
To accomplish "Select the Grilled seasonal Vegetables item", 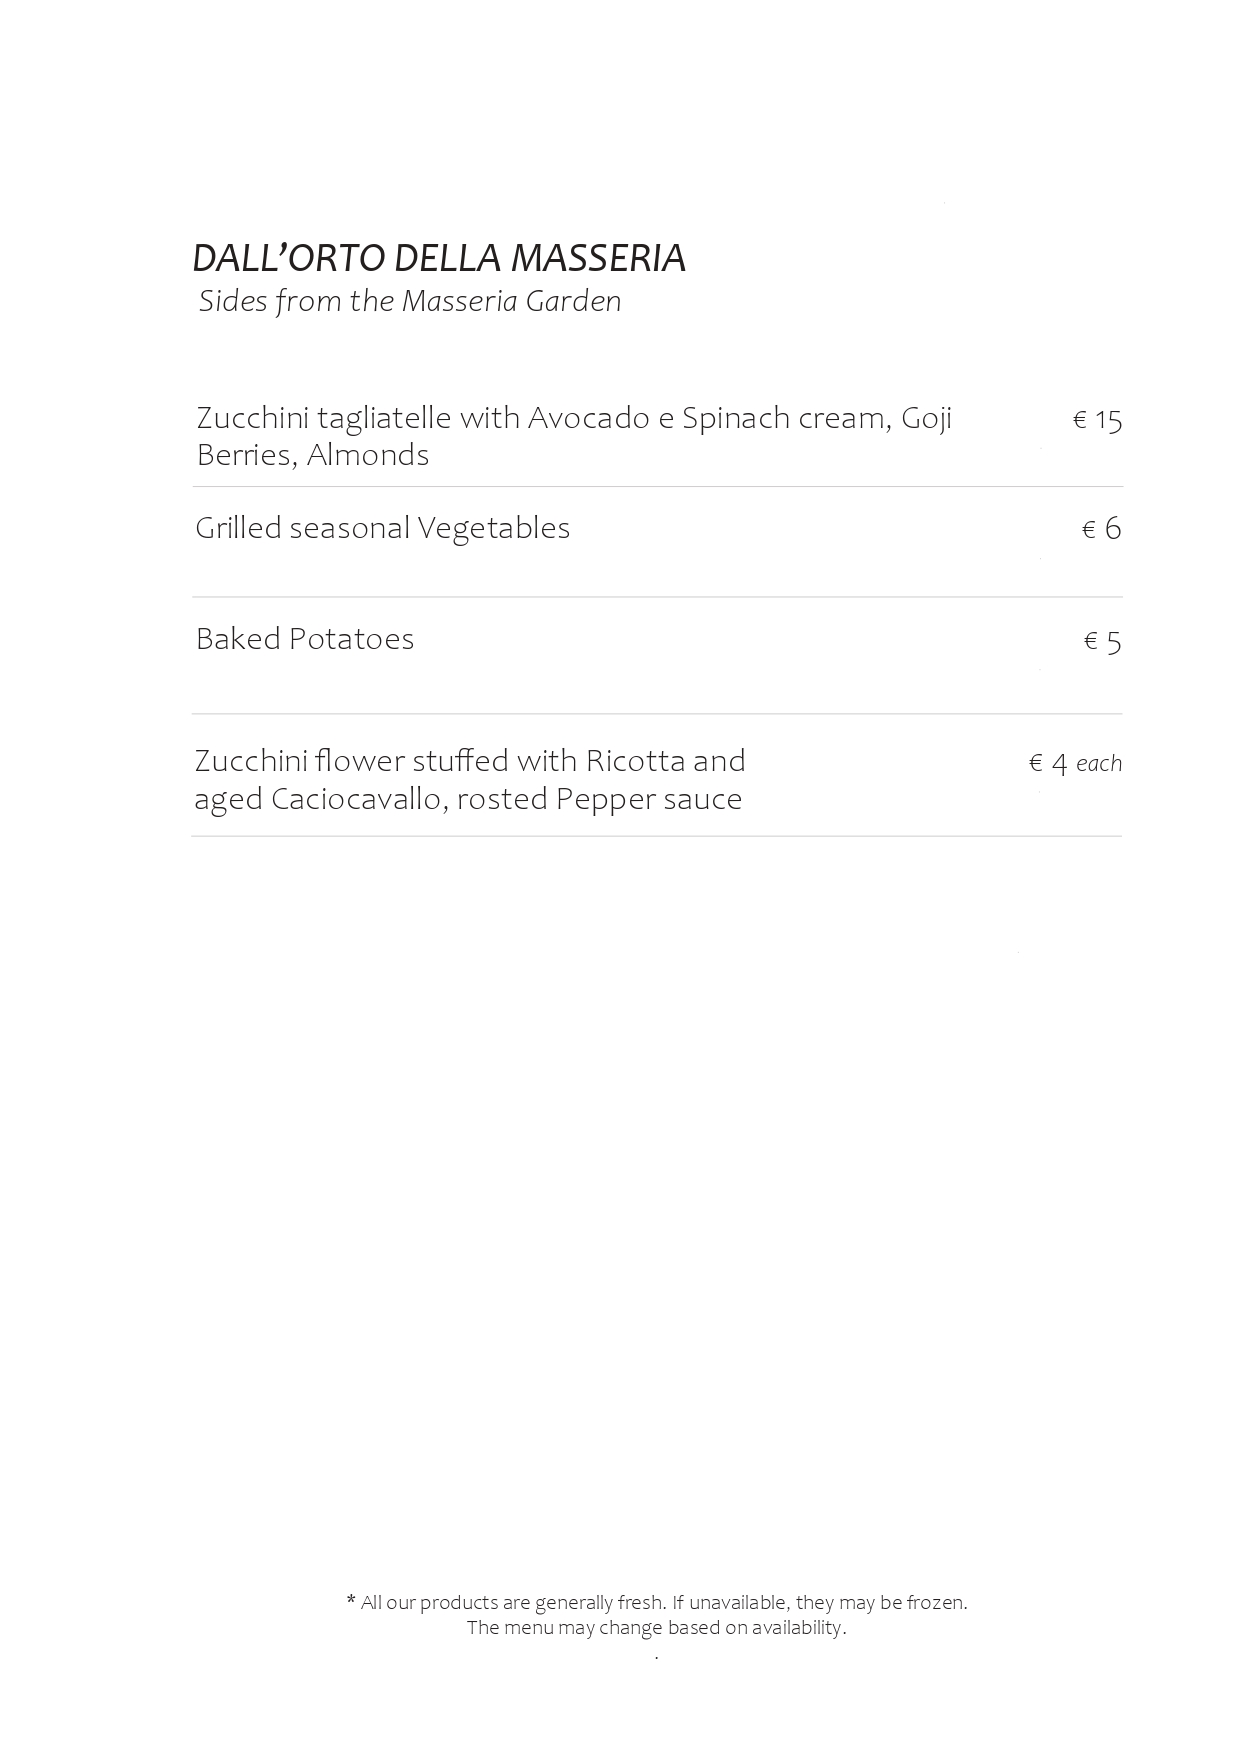I will [x=382, y=528].
